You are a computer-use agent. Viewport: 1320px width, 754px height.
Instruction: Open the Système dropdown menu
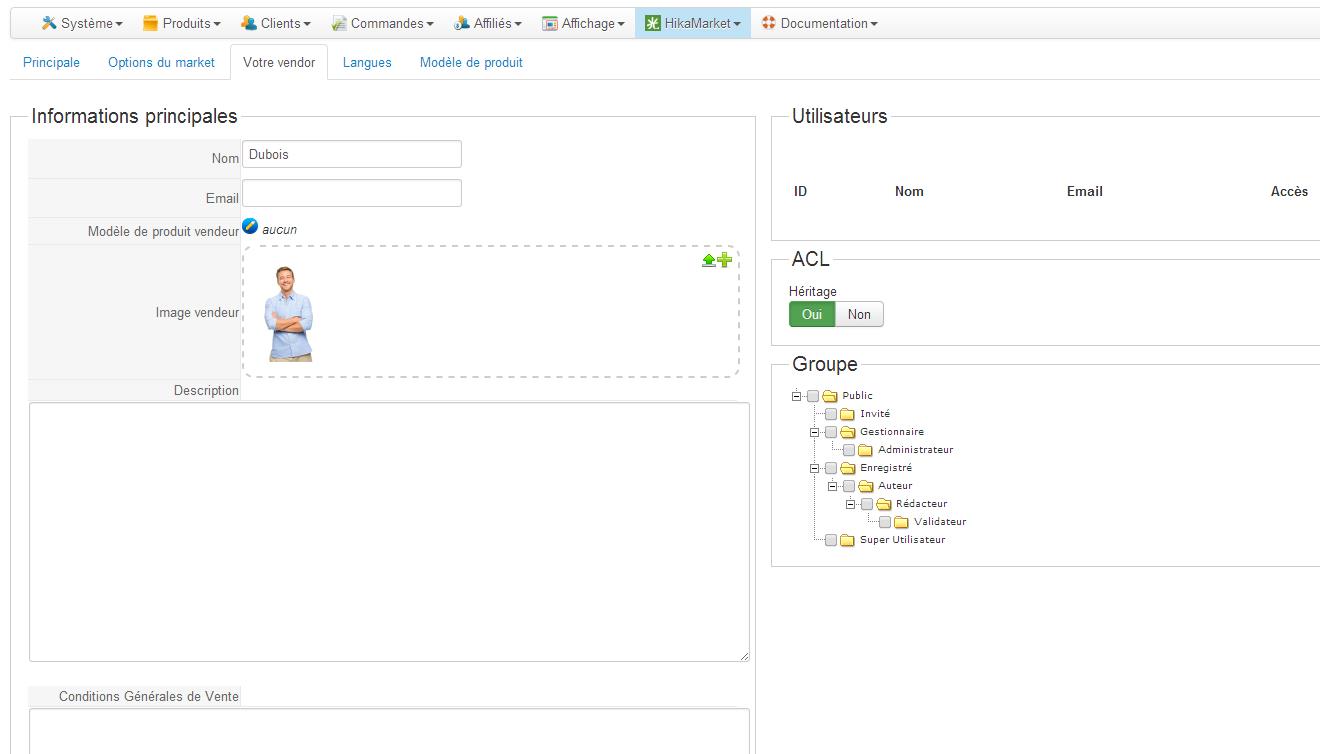point(82,23)
